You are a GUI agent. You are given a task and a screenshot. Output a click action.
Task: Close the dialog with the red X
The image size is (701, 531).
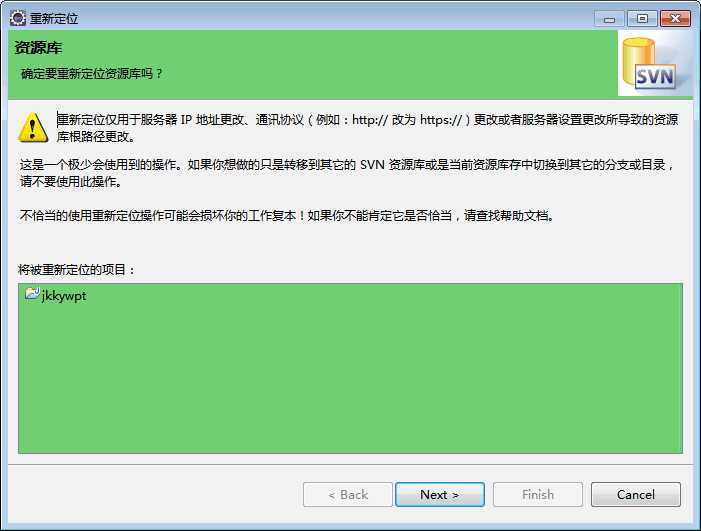coord(675,19)
